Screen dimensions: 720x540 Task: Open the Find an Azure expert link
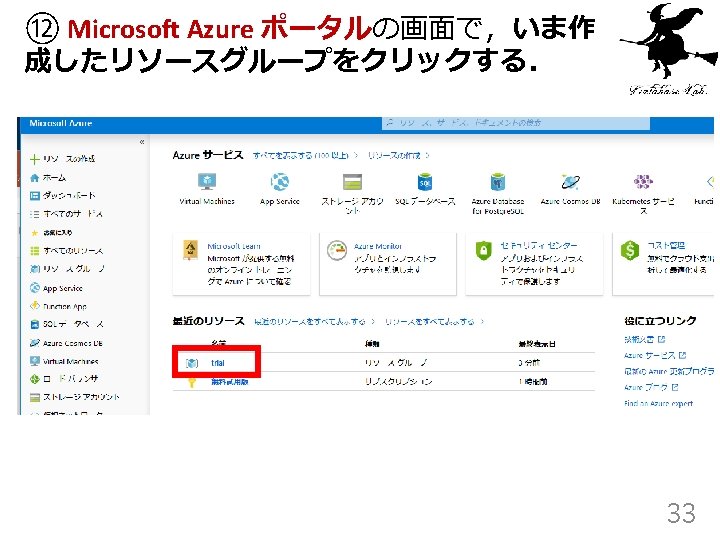click(x=658, y=404)
